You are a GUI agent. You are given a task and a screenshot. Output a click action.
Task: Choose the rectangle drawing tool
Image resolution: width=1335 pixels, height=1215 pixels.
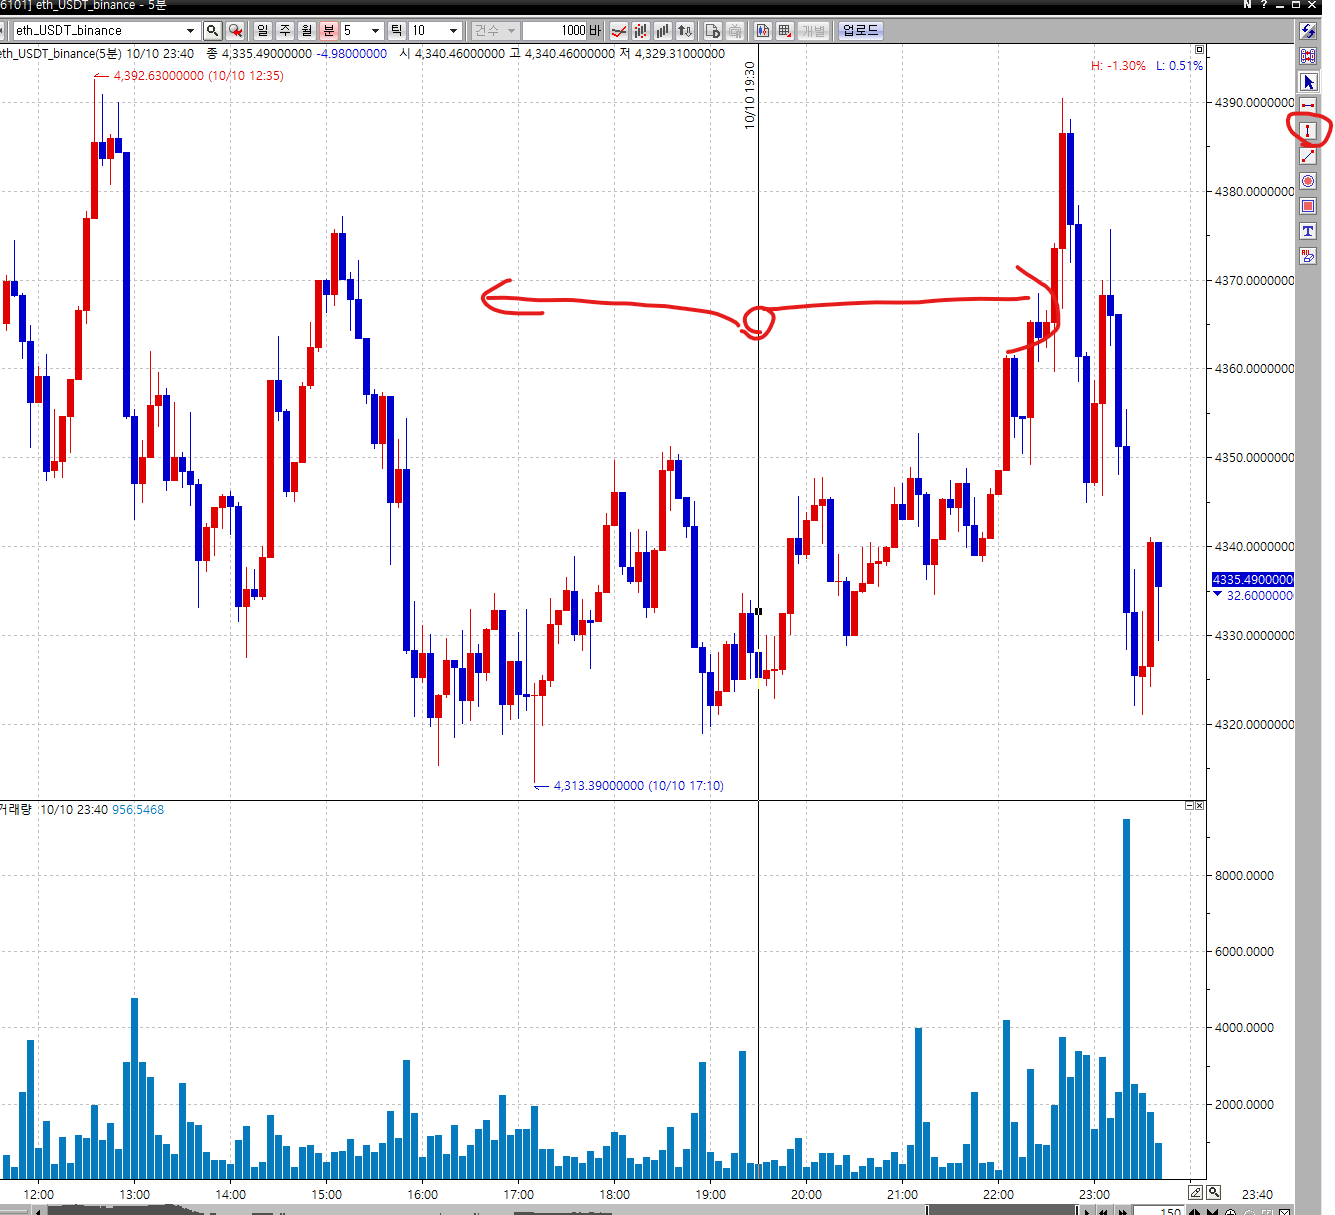[1307, 206]
